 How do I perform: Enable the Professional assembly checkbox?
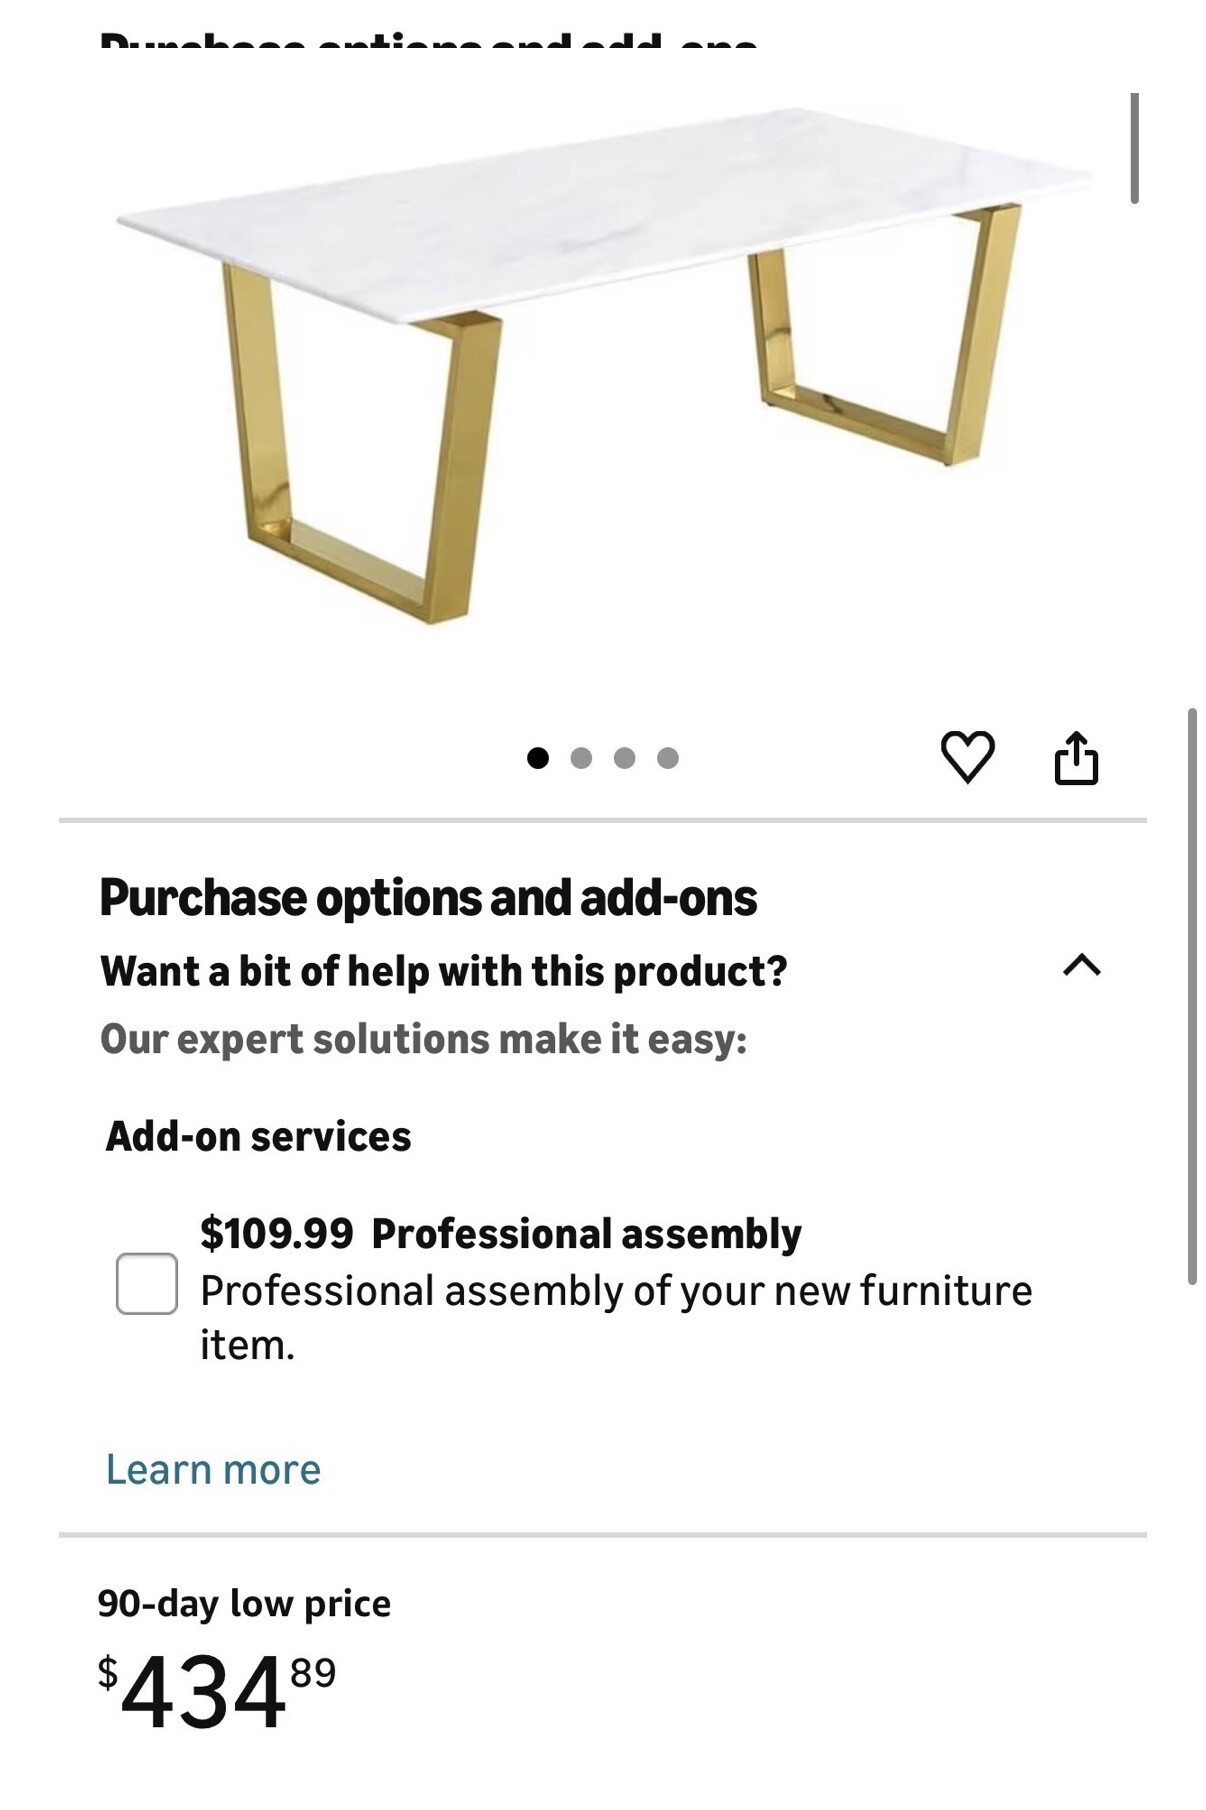[147, 1283]
